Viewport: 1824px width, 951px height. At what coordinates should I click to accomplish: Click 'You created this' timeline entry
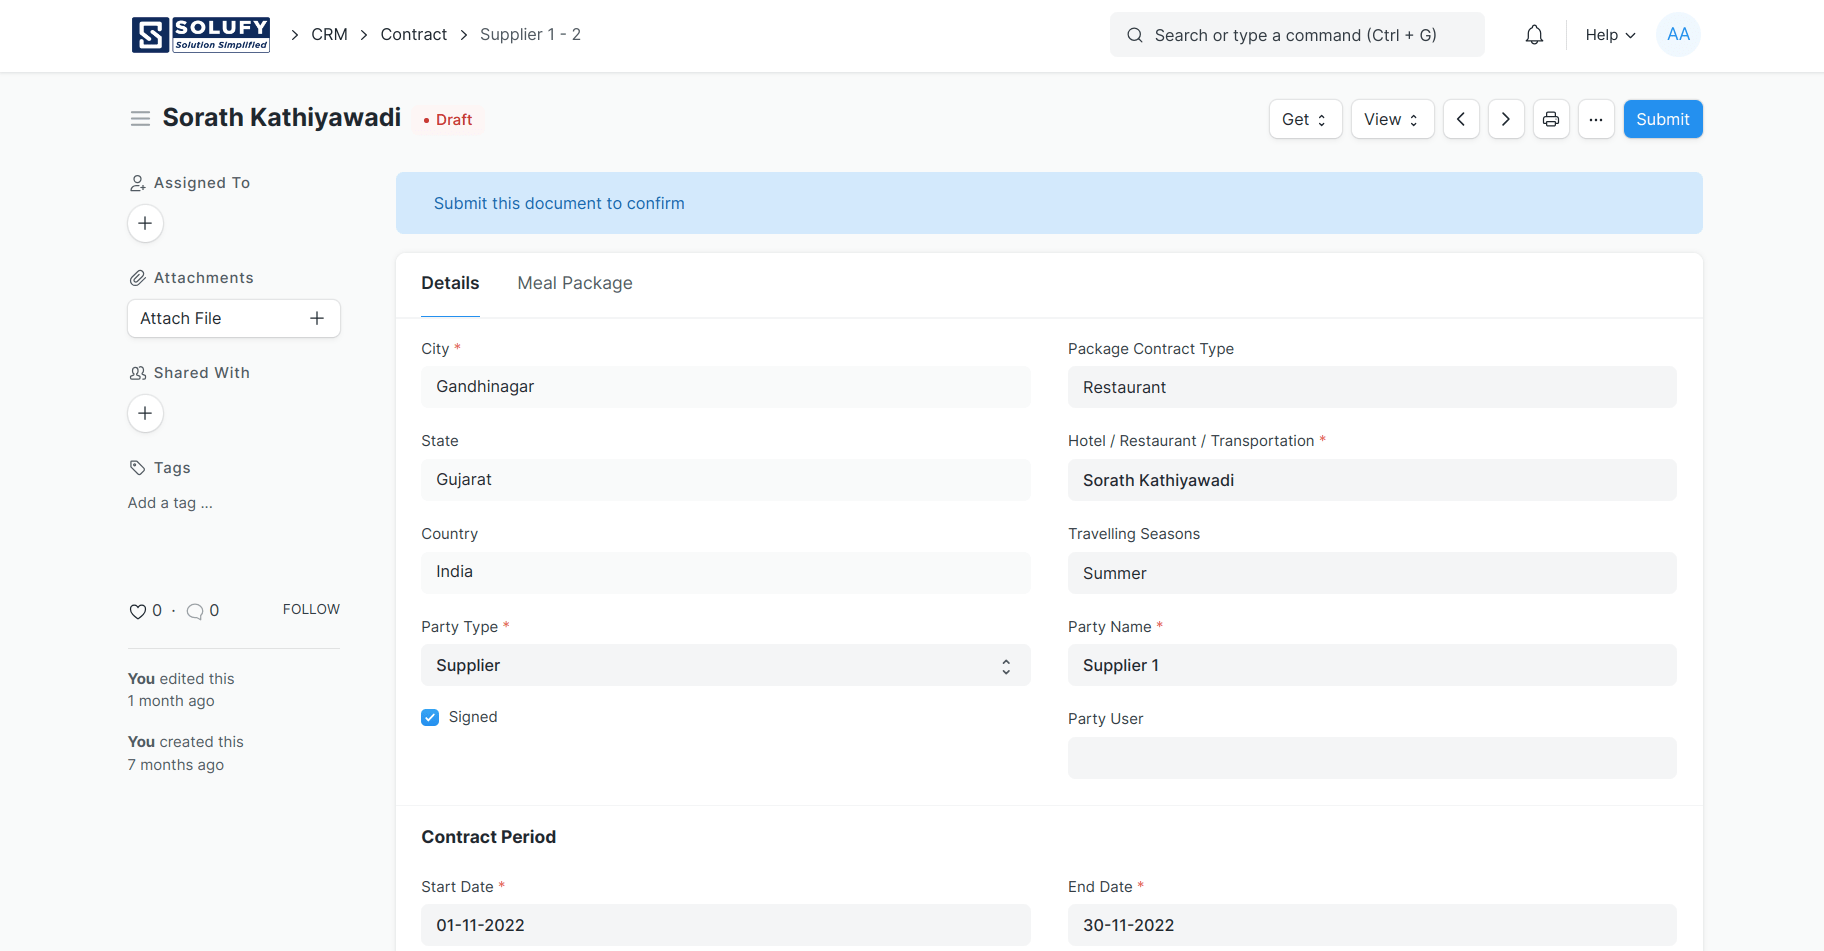[185, 753]
